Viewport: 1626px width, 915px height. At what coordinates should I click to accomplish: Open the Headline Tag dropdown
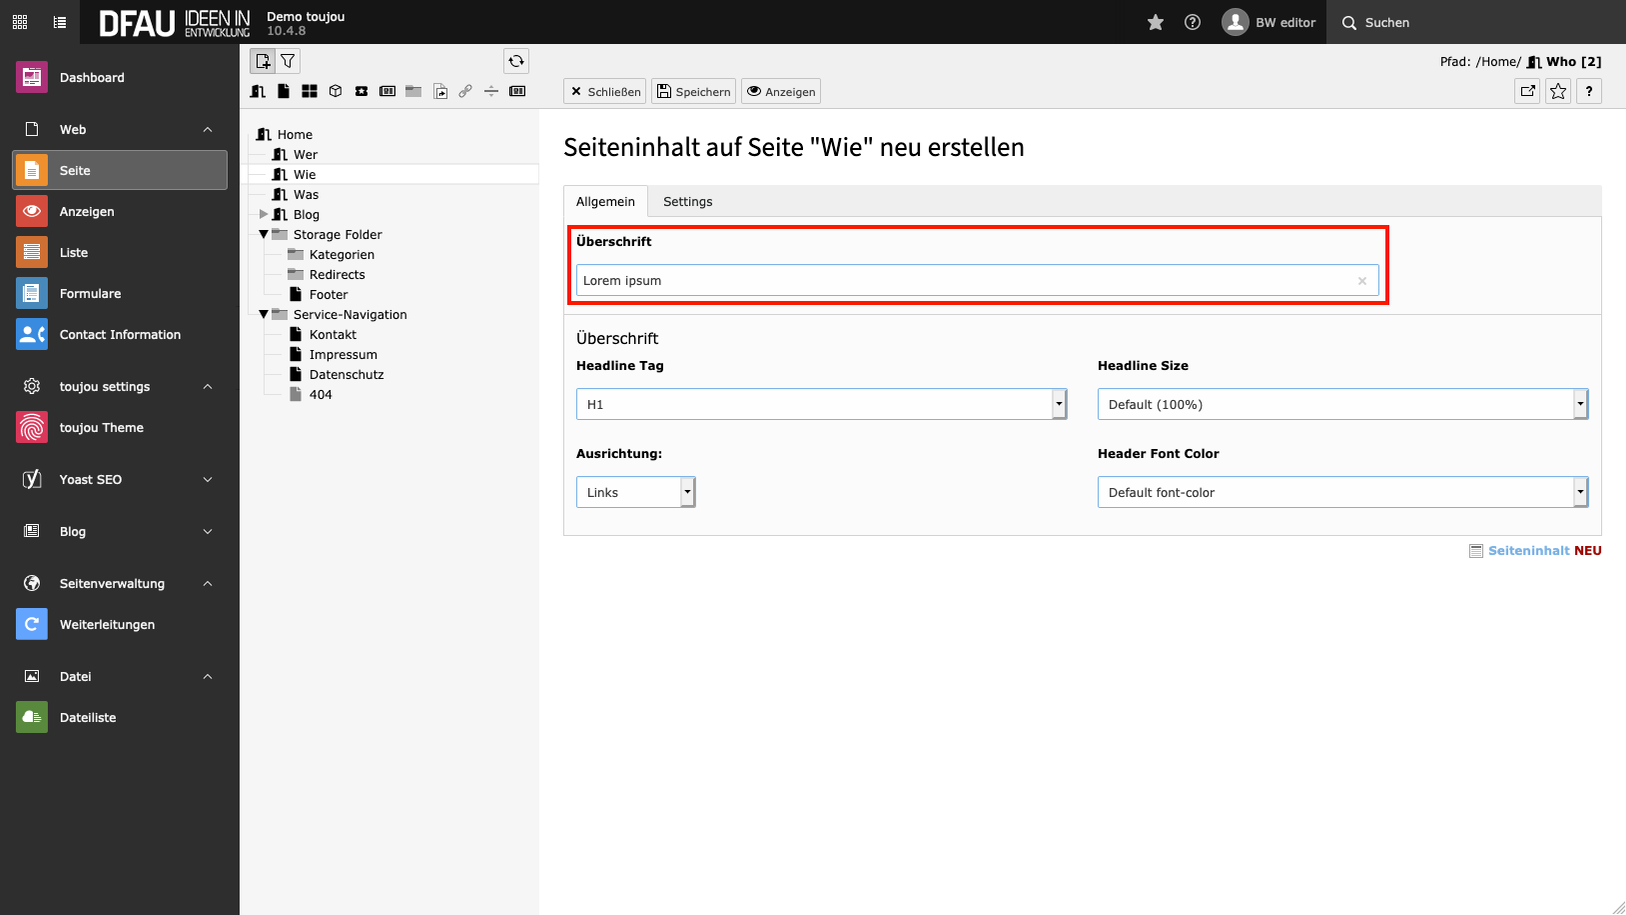point(821,404)
